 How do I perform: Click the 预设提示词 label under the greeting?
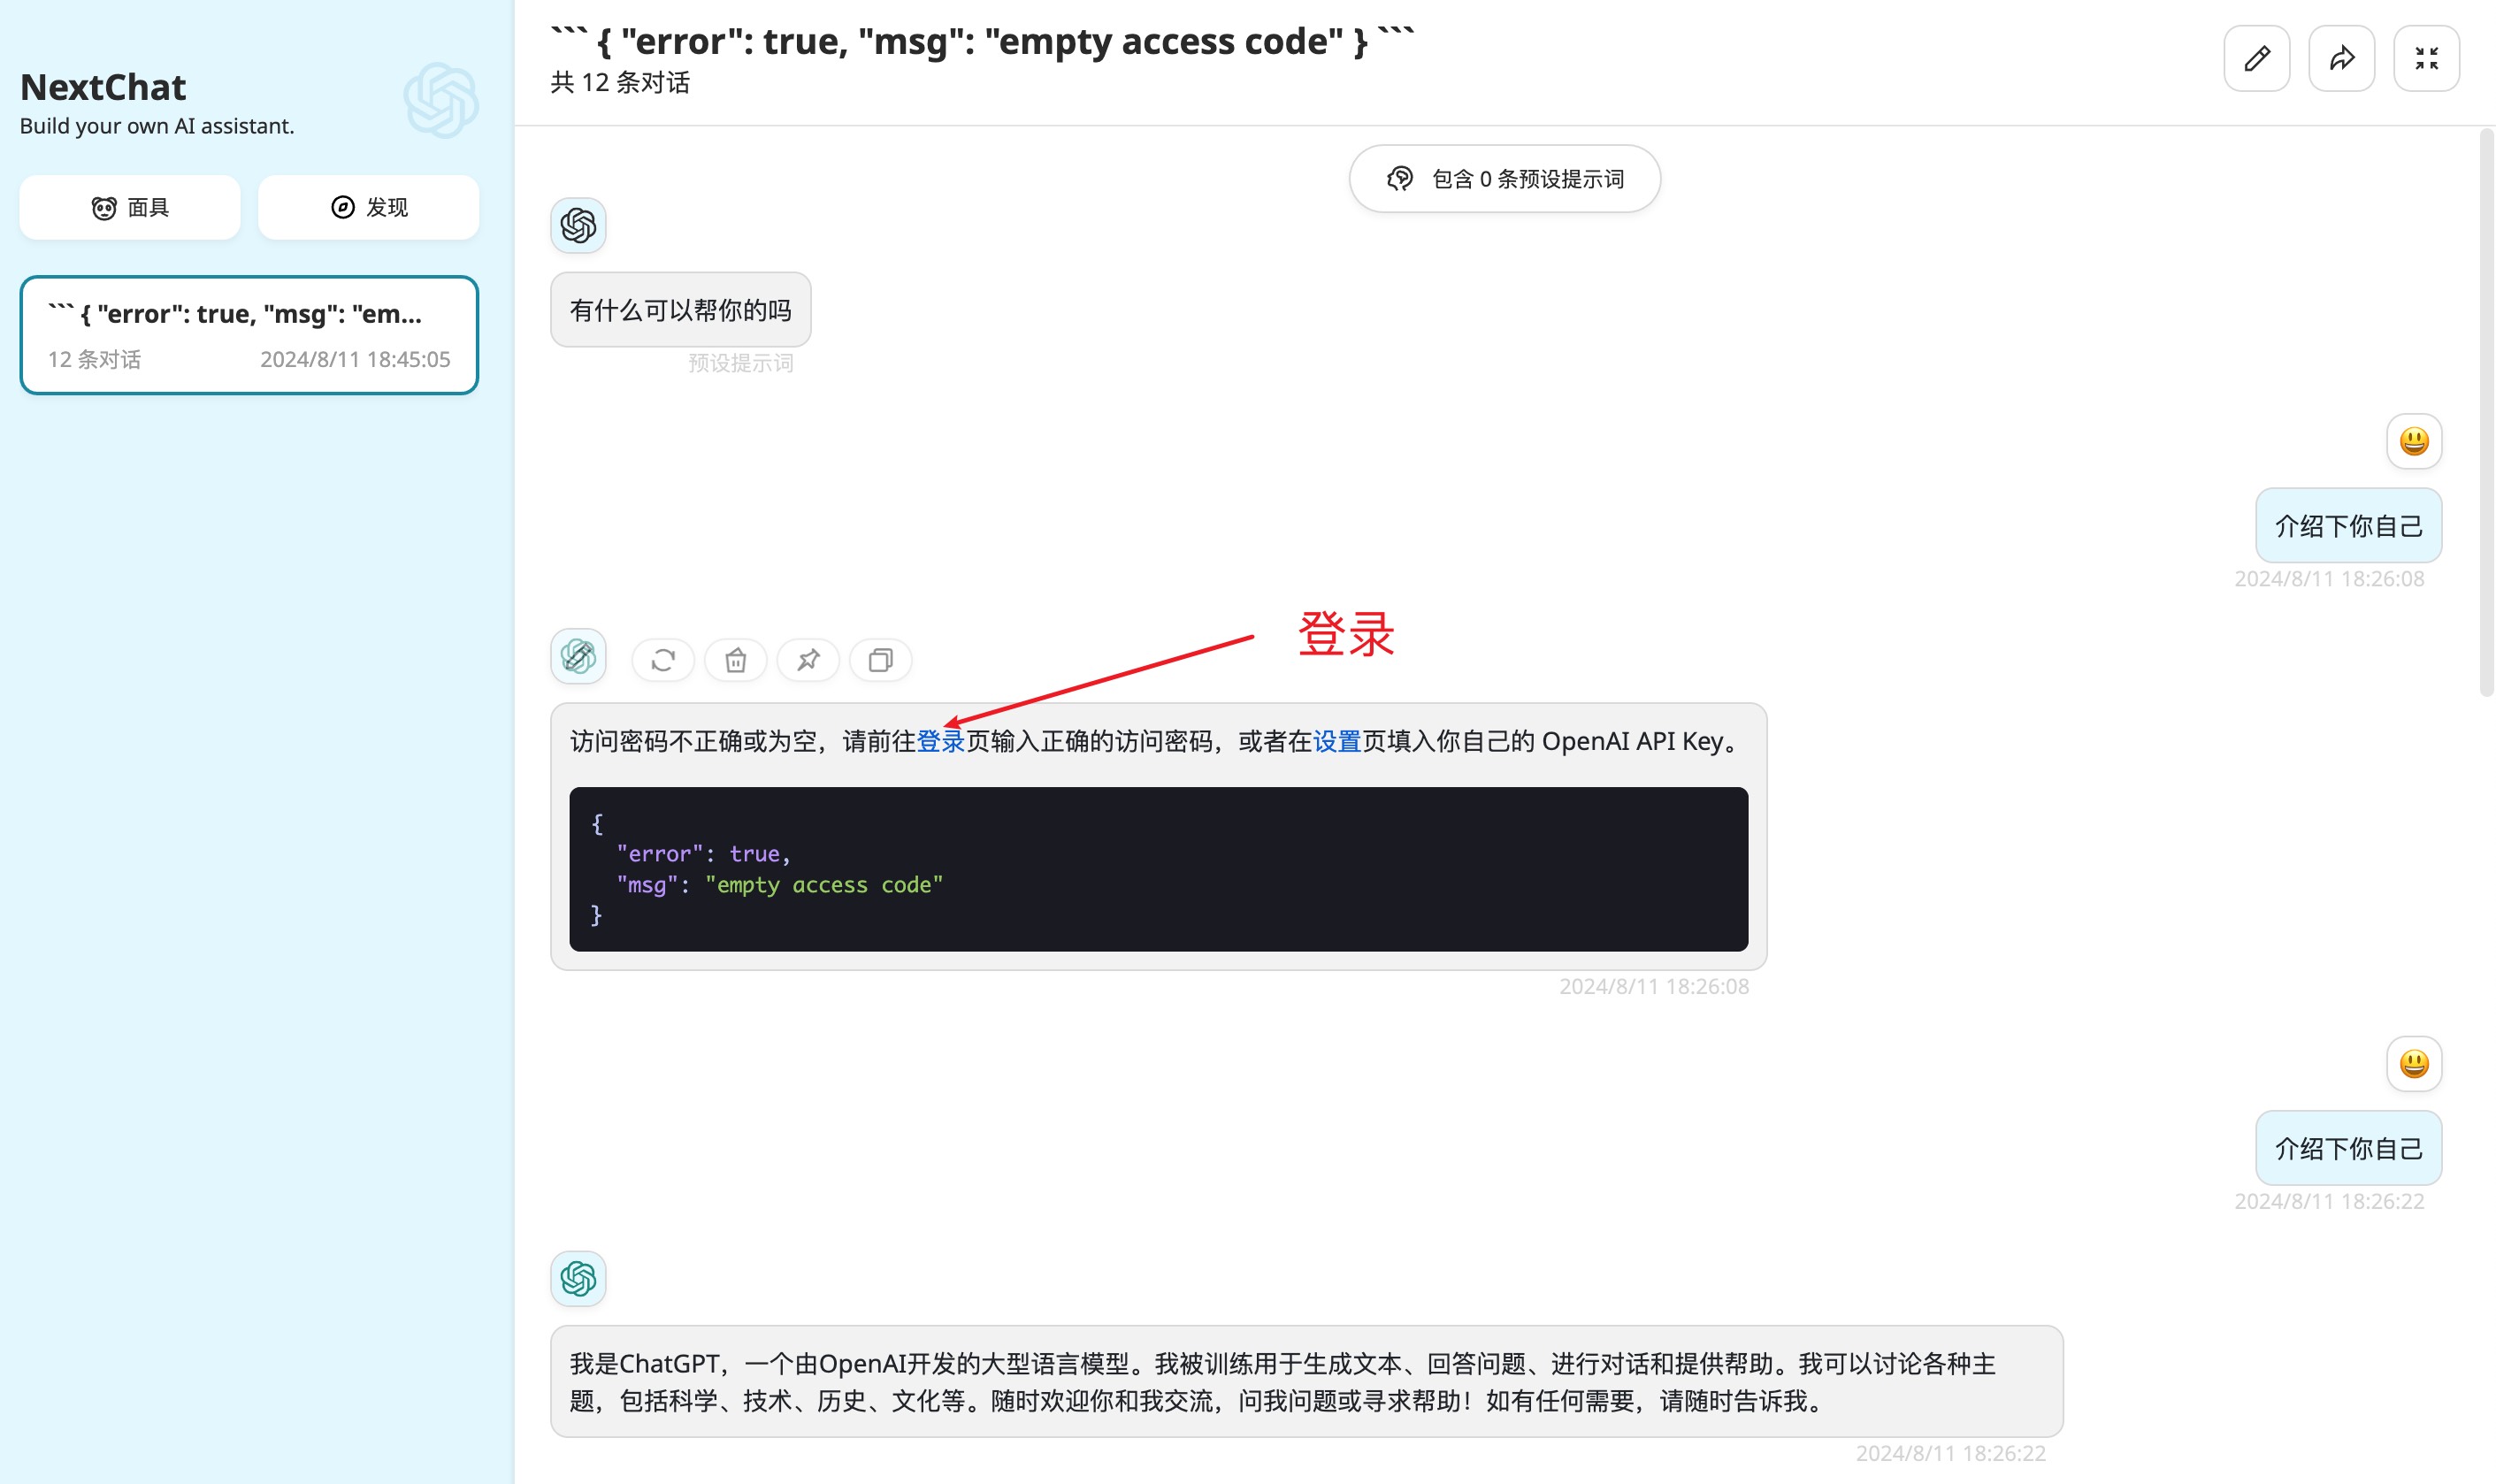(740, 363)
